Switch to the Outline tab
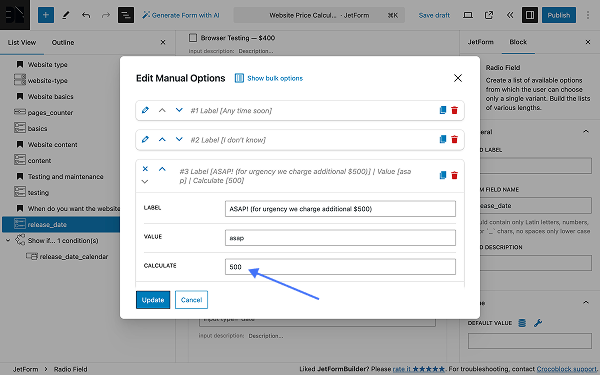Image resolution: width=600 pixels, height=375 pixels. [x=63, y=42]
